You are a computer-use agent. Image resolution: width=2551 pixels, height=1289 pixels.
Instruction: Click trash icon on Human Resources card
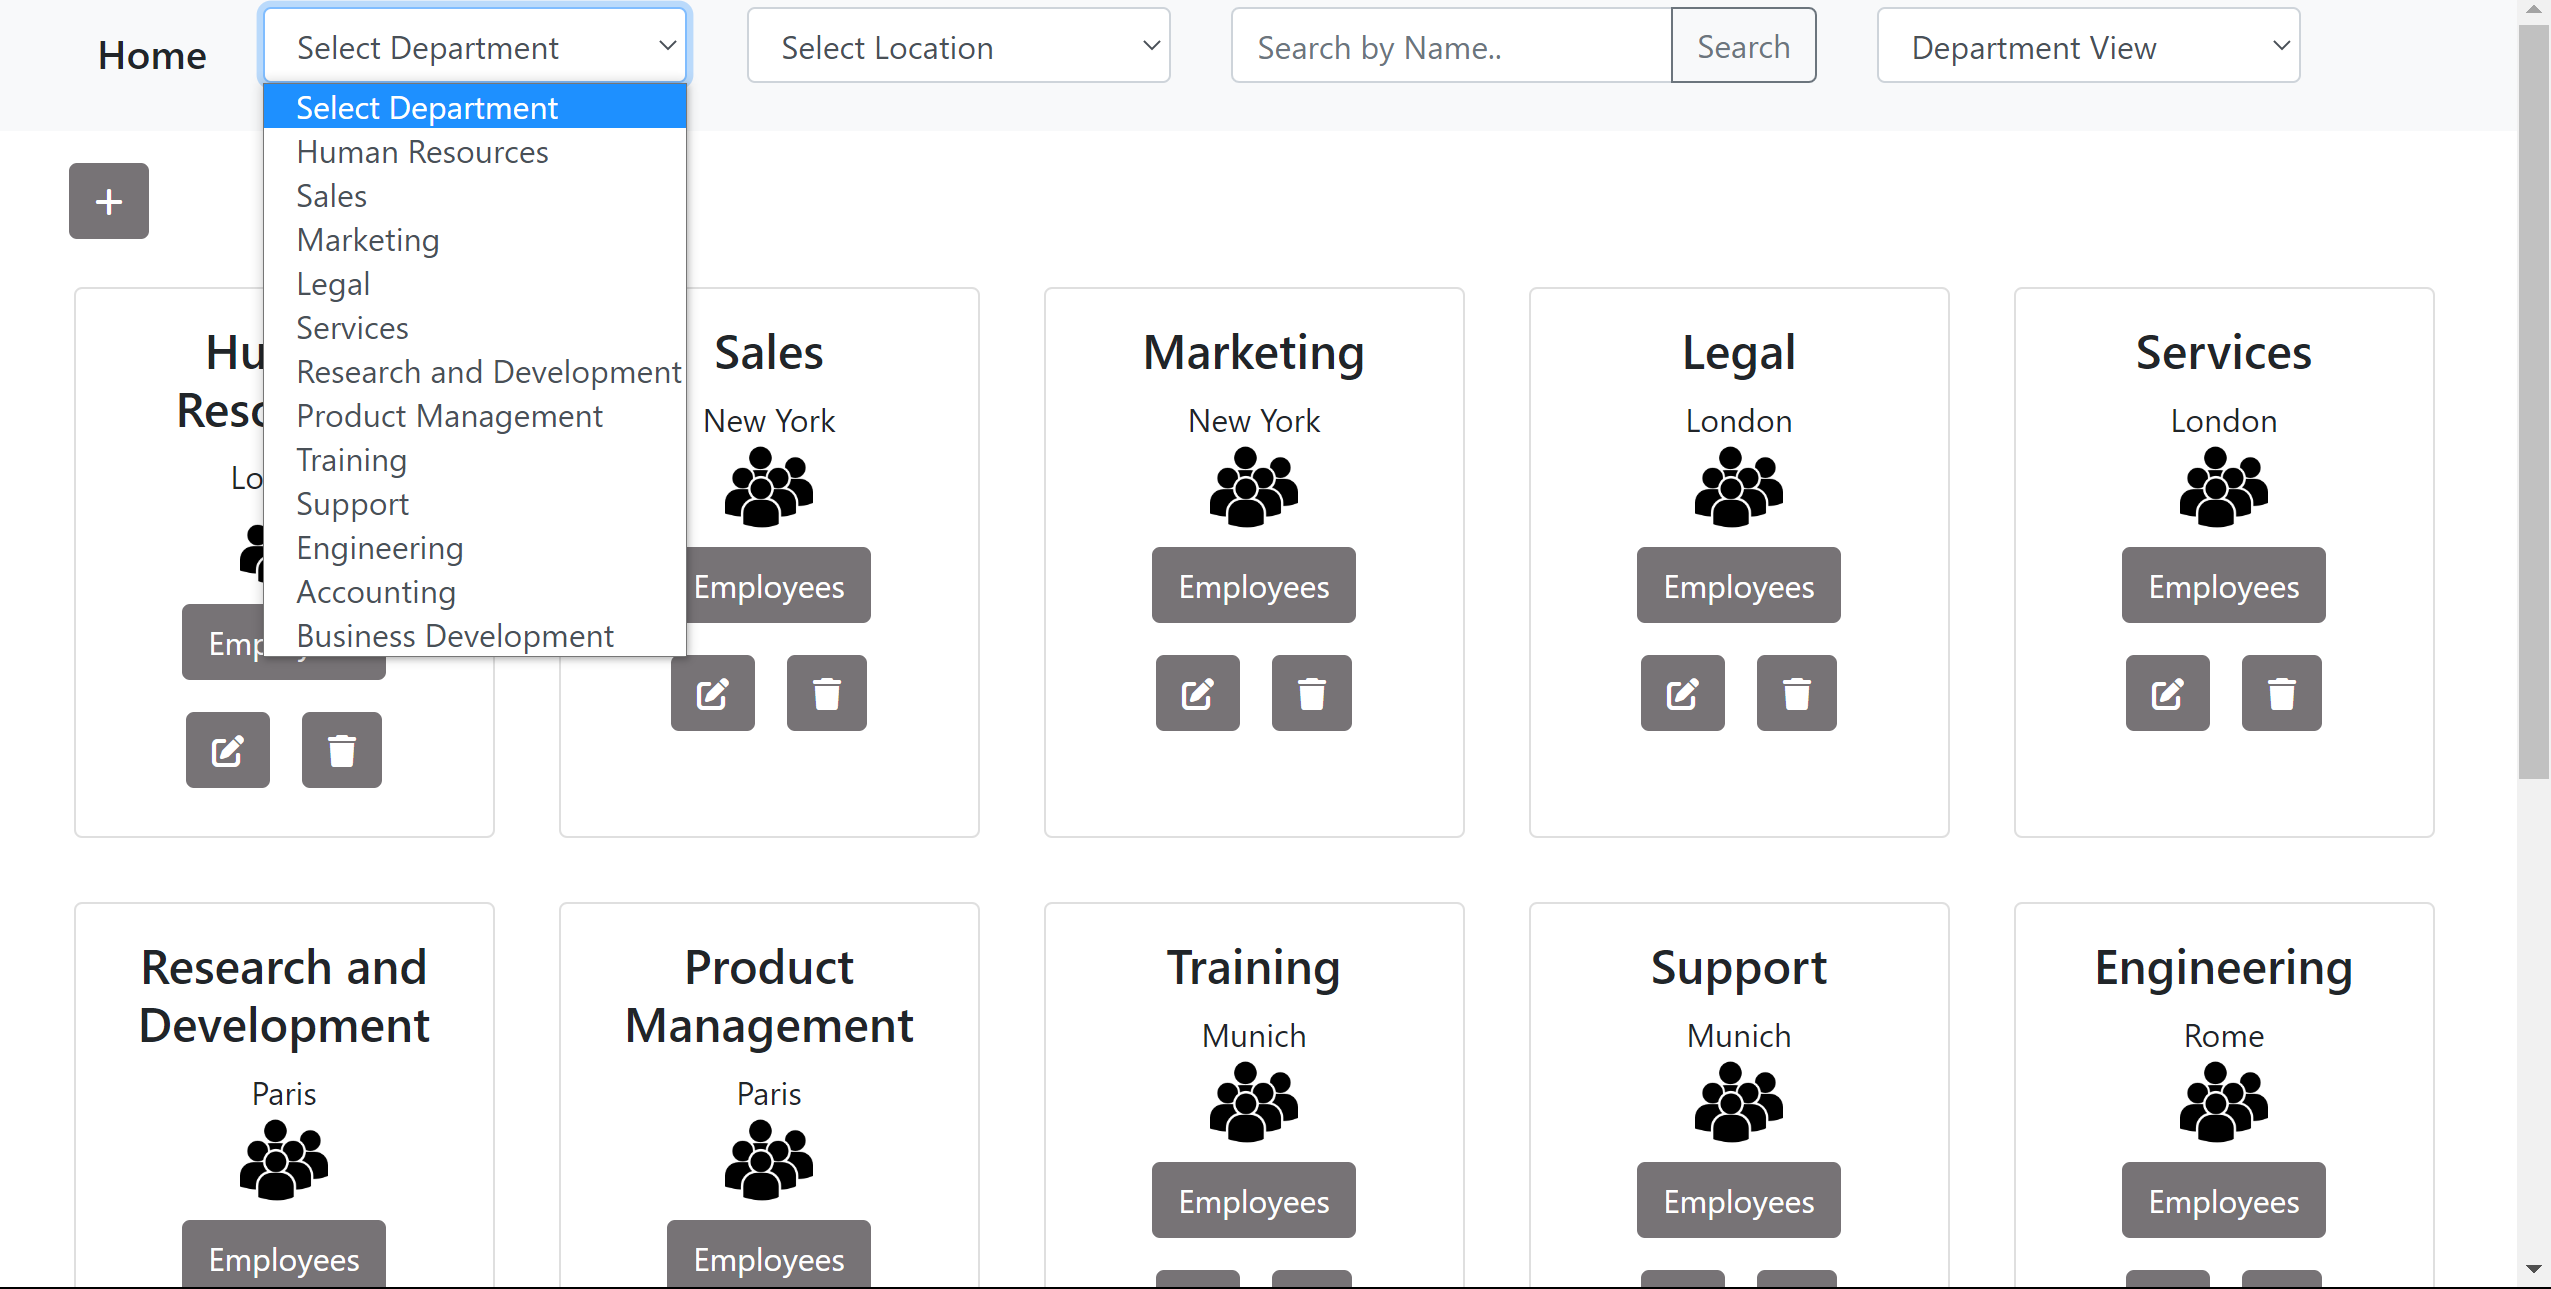pyautogui.click(x=341, y=750)
